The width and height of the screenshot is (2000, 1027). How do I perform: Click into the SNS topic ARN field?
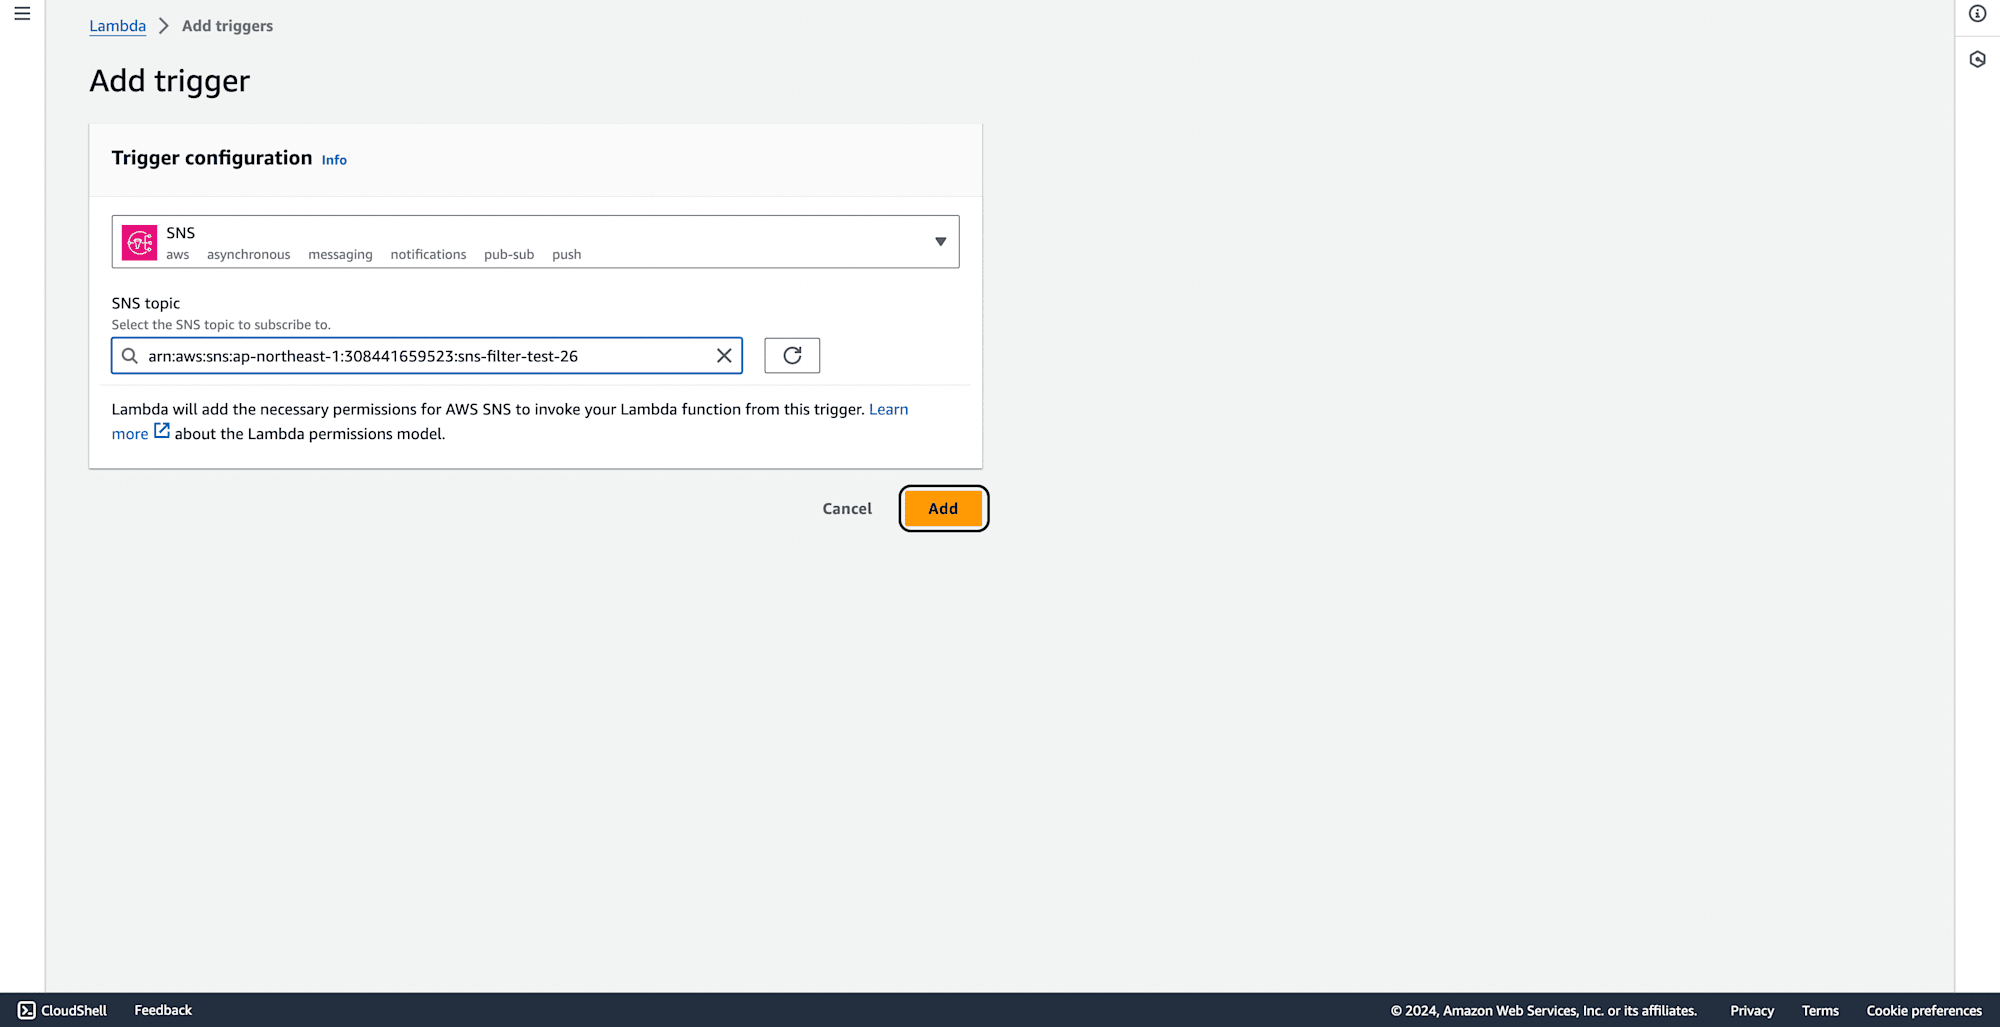[426, 356]
